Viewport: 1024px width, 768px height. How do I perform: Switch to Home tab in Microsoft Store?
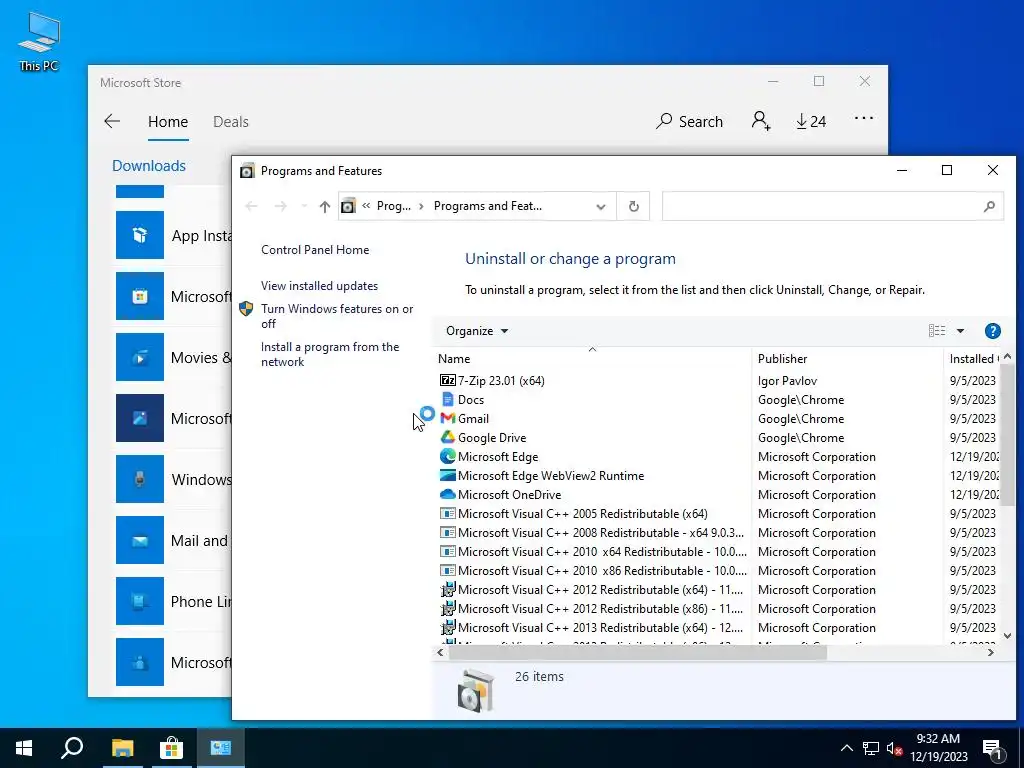click(x=168, y=121)
